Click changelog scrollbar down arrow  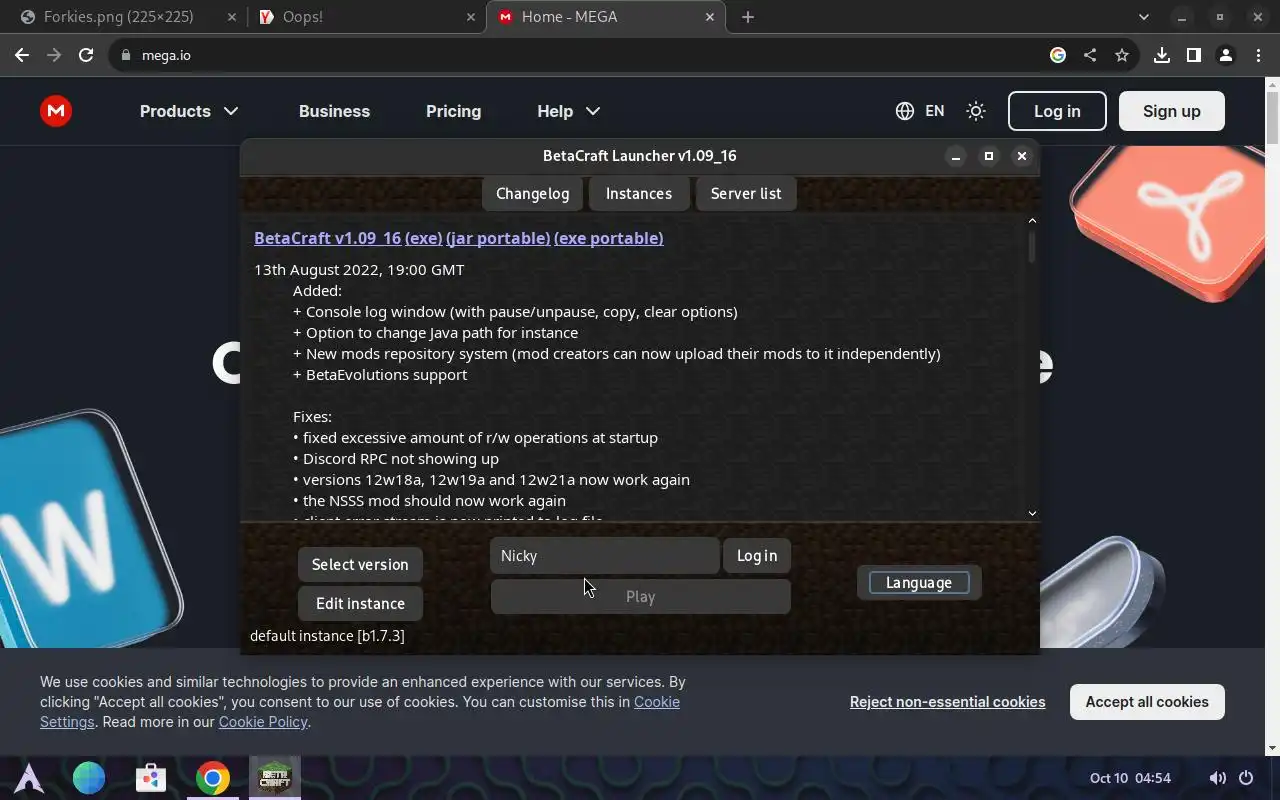coord(1032,513)
